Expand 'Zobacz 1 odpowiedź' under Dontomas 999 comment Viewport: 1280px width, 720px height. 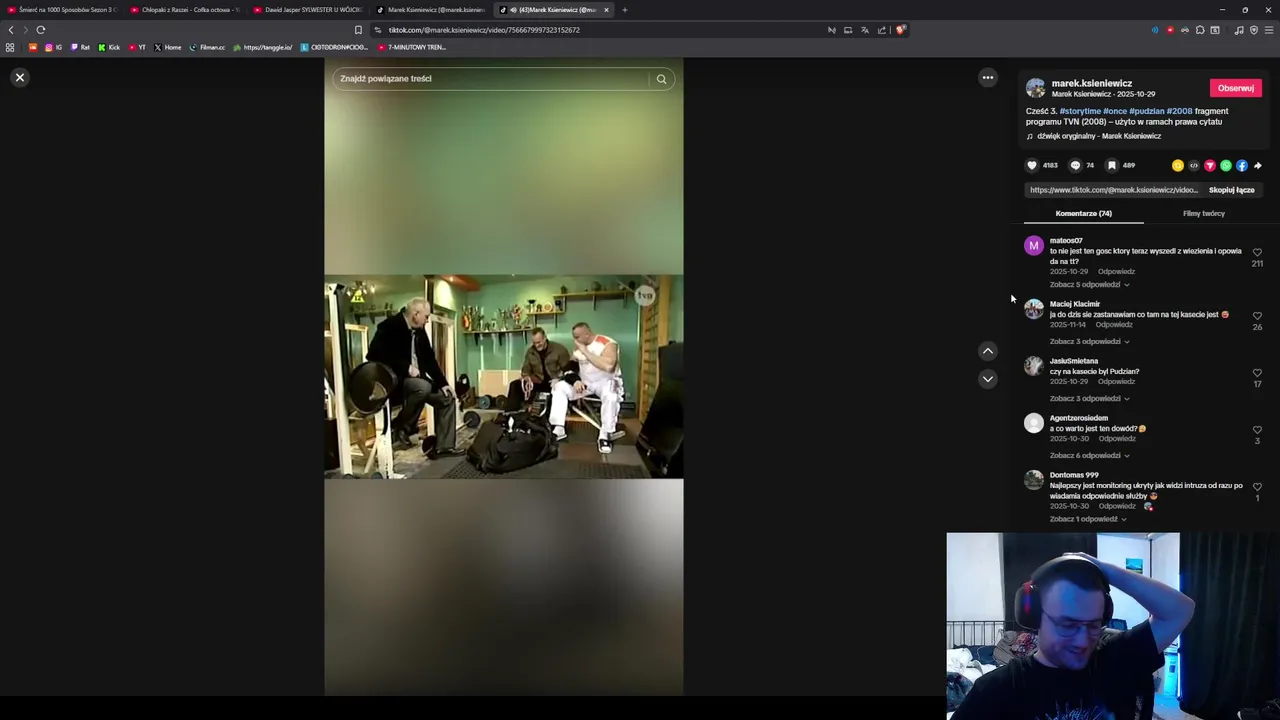pyautogui.click(x=1088, y=519)
